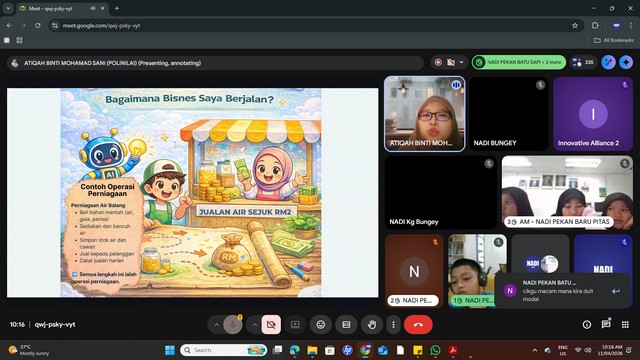Open the participants list showing 235
640x360 pixels.
click(583, 62)
